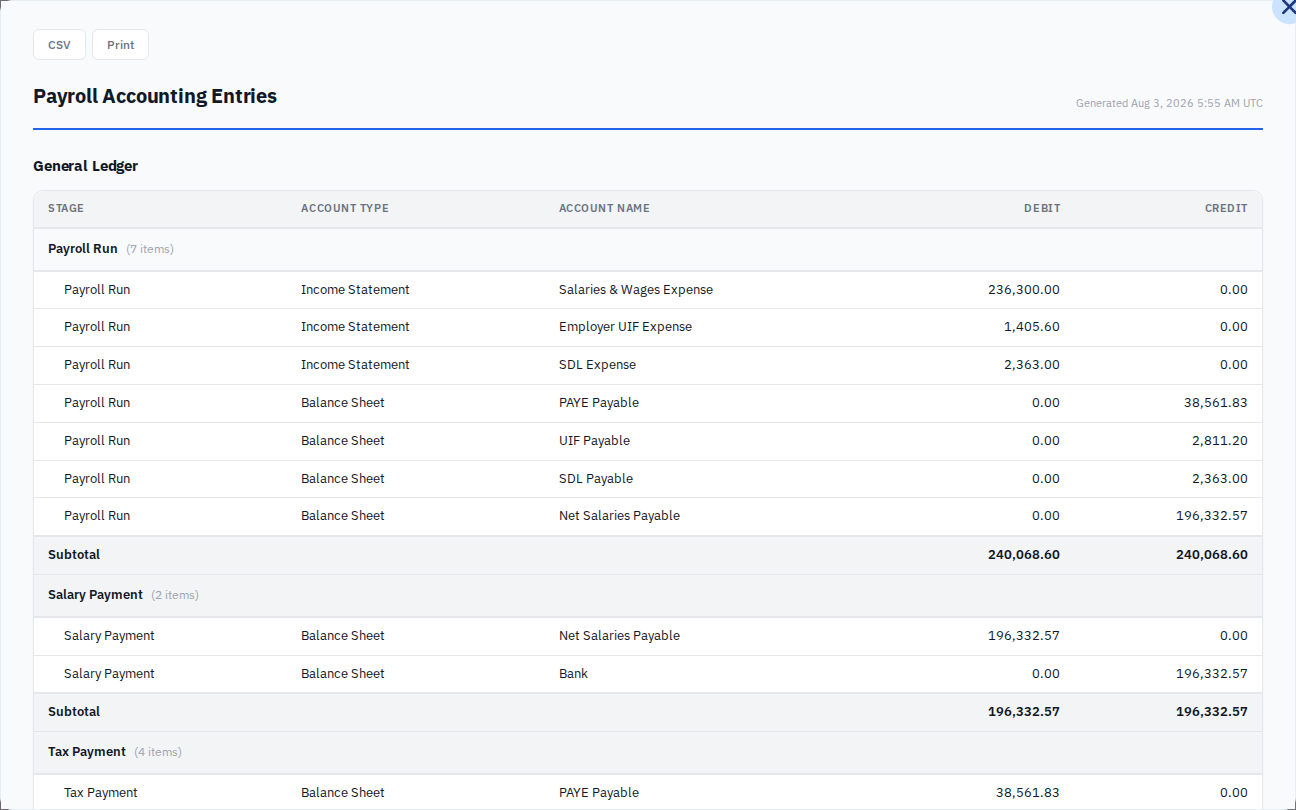Click the Bank credit 196,332.57
This screenshot has width=1296, height=810.
point(1212,674)
